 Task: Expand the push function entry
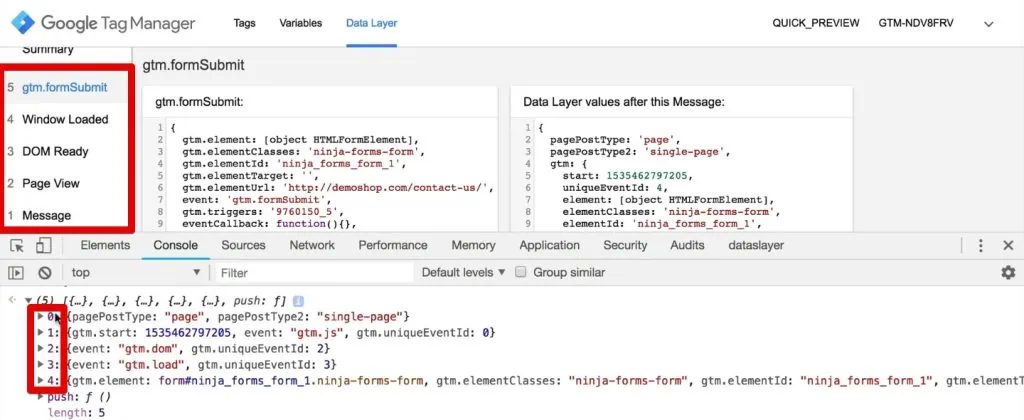click(x=41, y=396)
